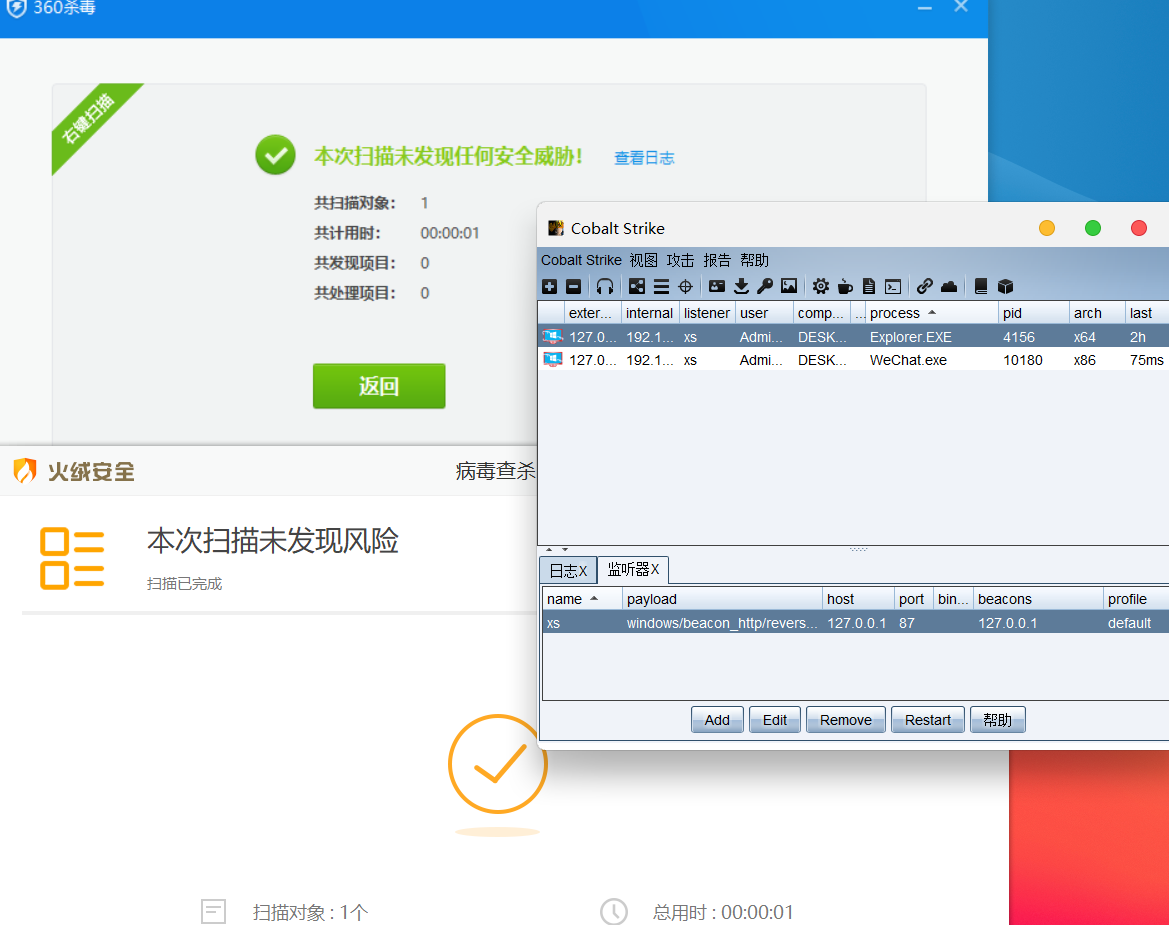Screen dimensions: 1169x925
Task: Open help via the book icon
Action: (x=981, y=286)
